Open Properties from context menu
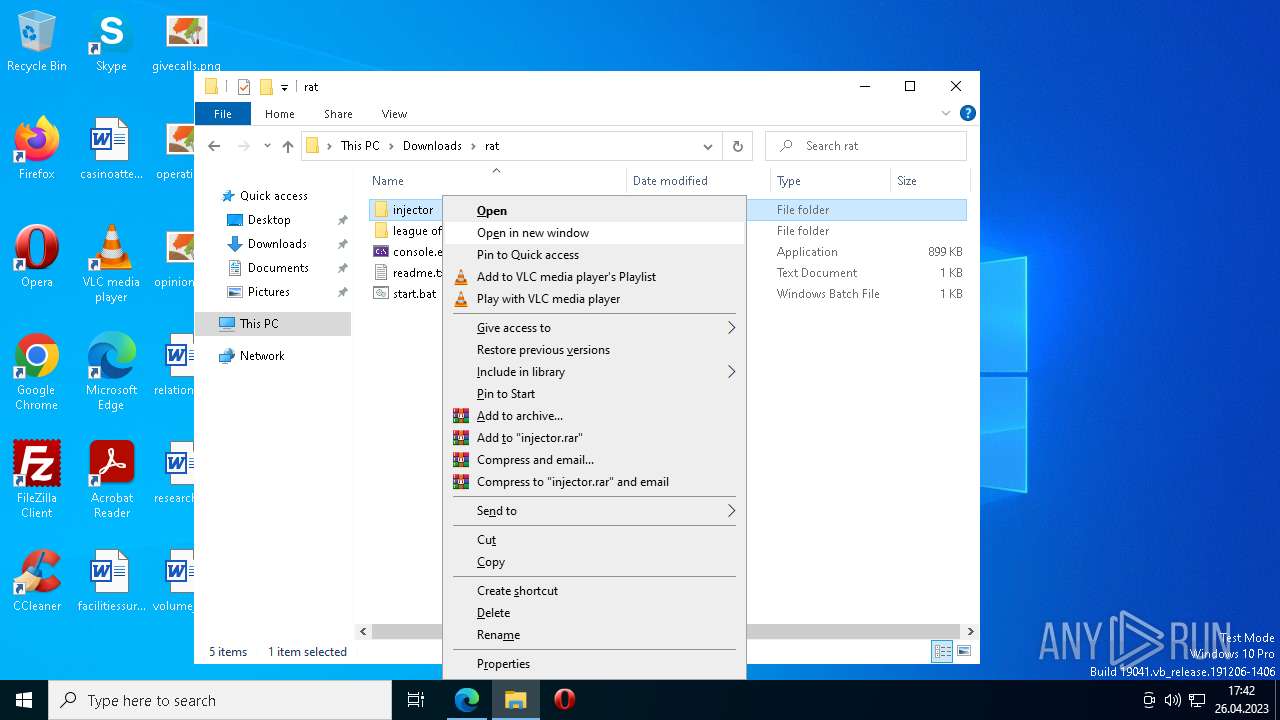This screenshot has height=720, width=1280. [x=594, y=664]
